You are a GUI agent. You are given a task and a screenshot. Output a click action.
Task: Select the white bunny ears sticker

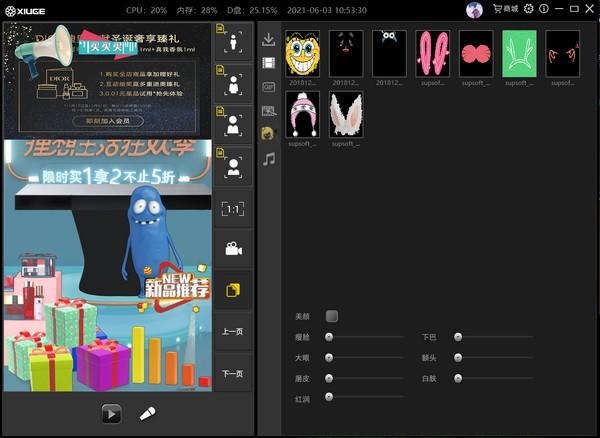coord(345,114)
